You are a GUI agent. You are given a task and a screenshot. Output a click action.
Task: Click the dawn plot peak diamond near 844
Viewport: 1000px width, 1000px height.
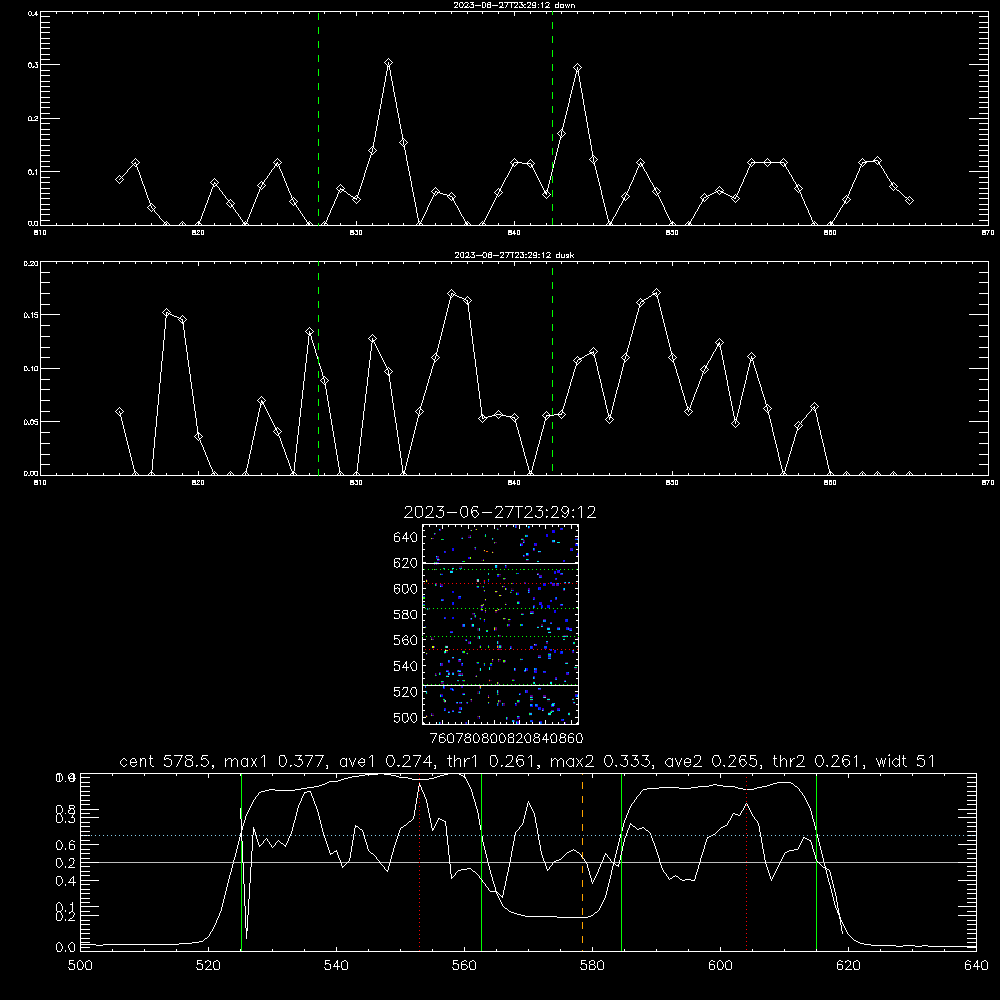pos(577,68)
